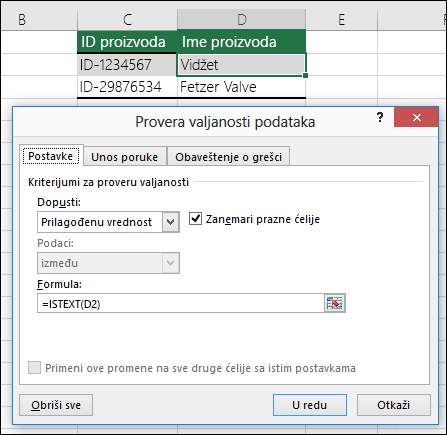Screen dimensions: 447x435
Task: Open the dialog help question mark
Action: (x=380, y=118)
